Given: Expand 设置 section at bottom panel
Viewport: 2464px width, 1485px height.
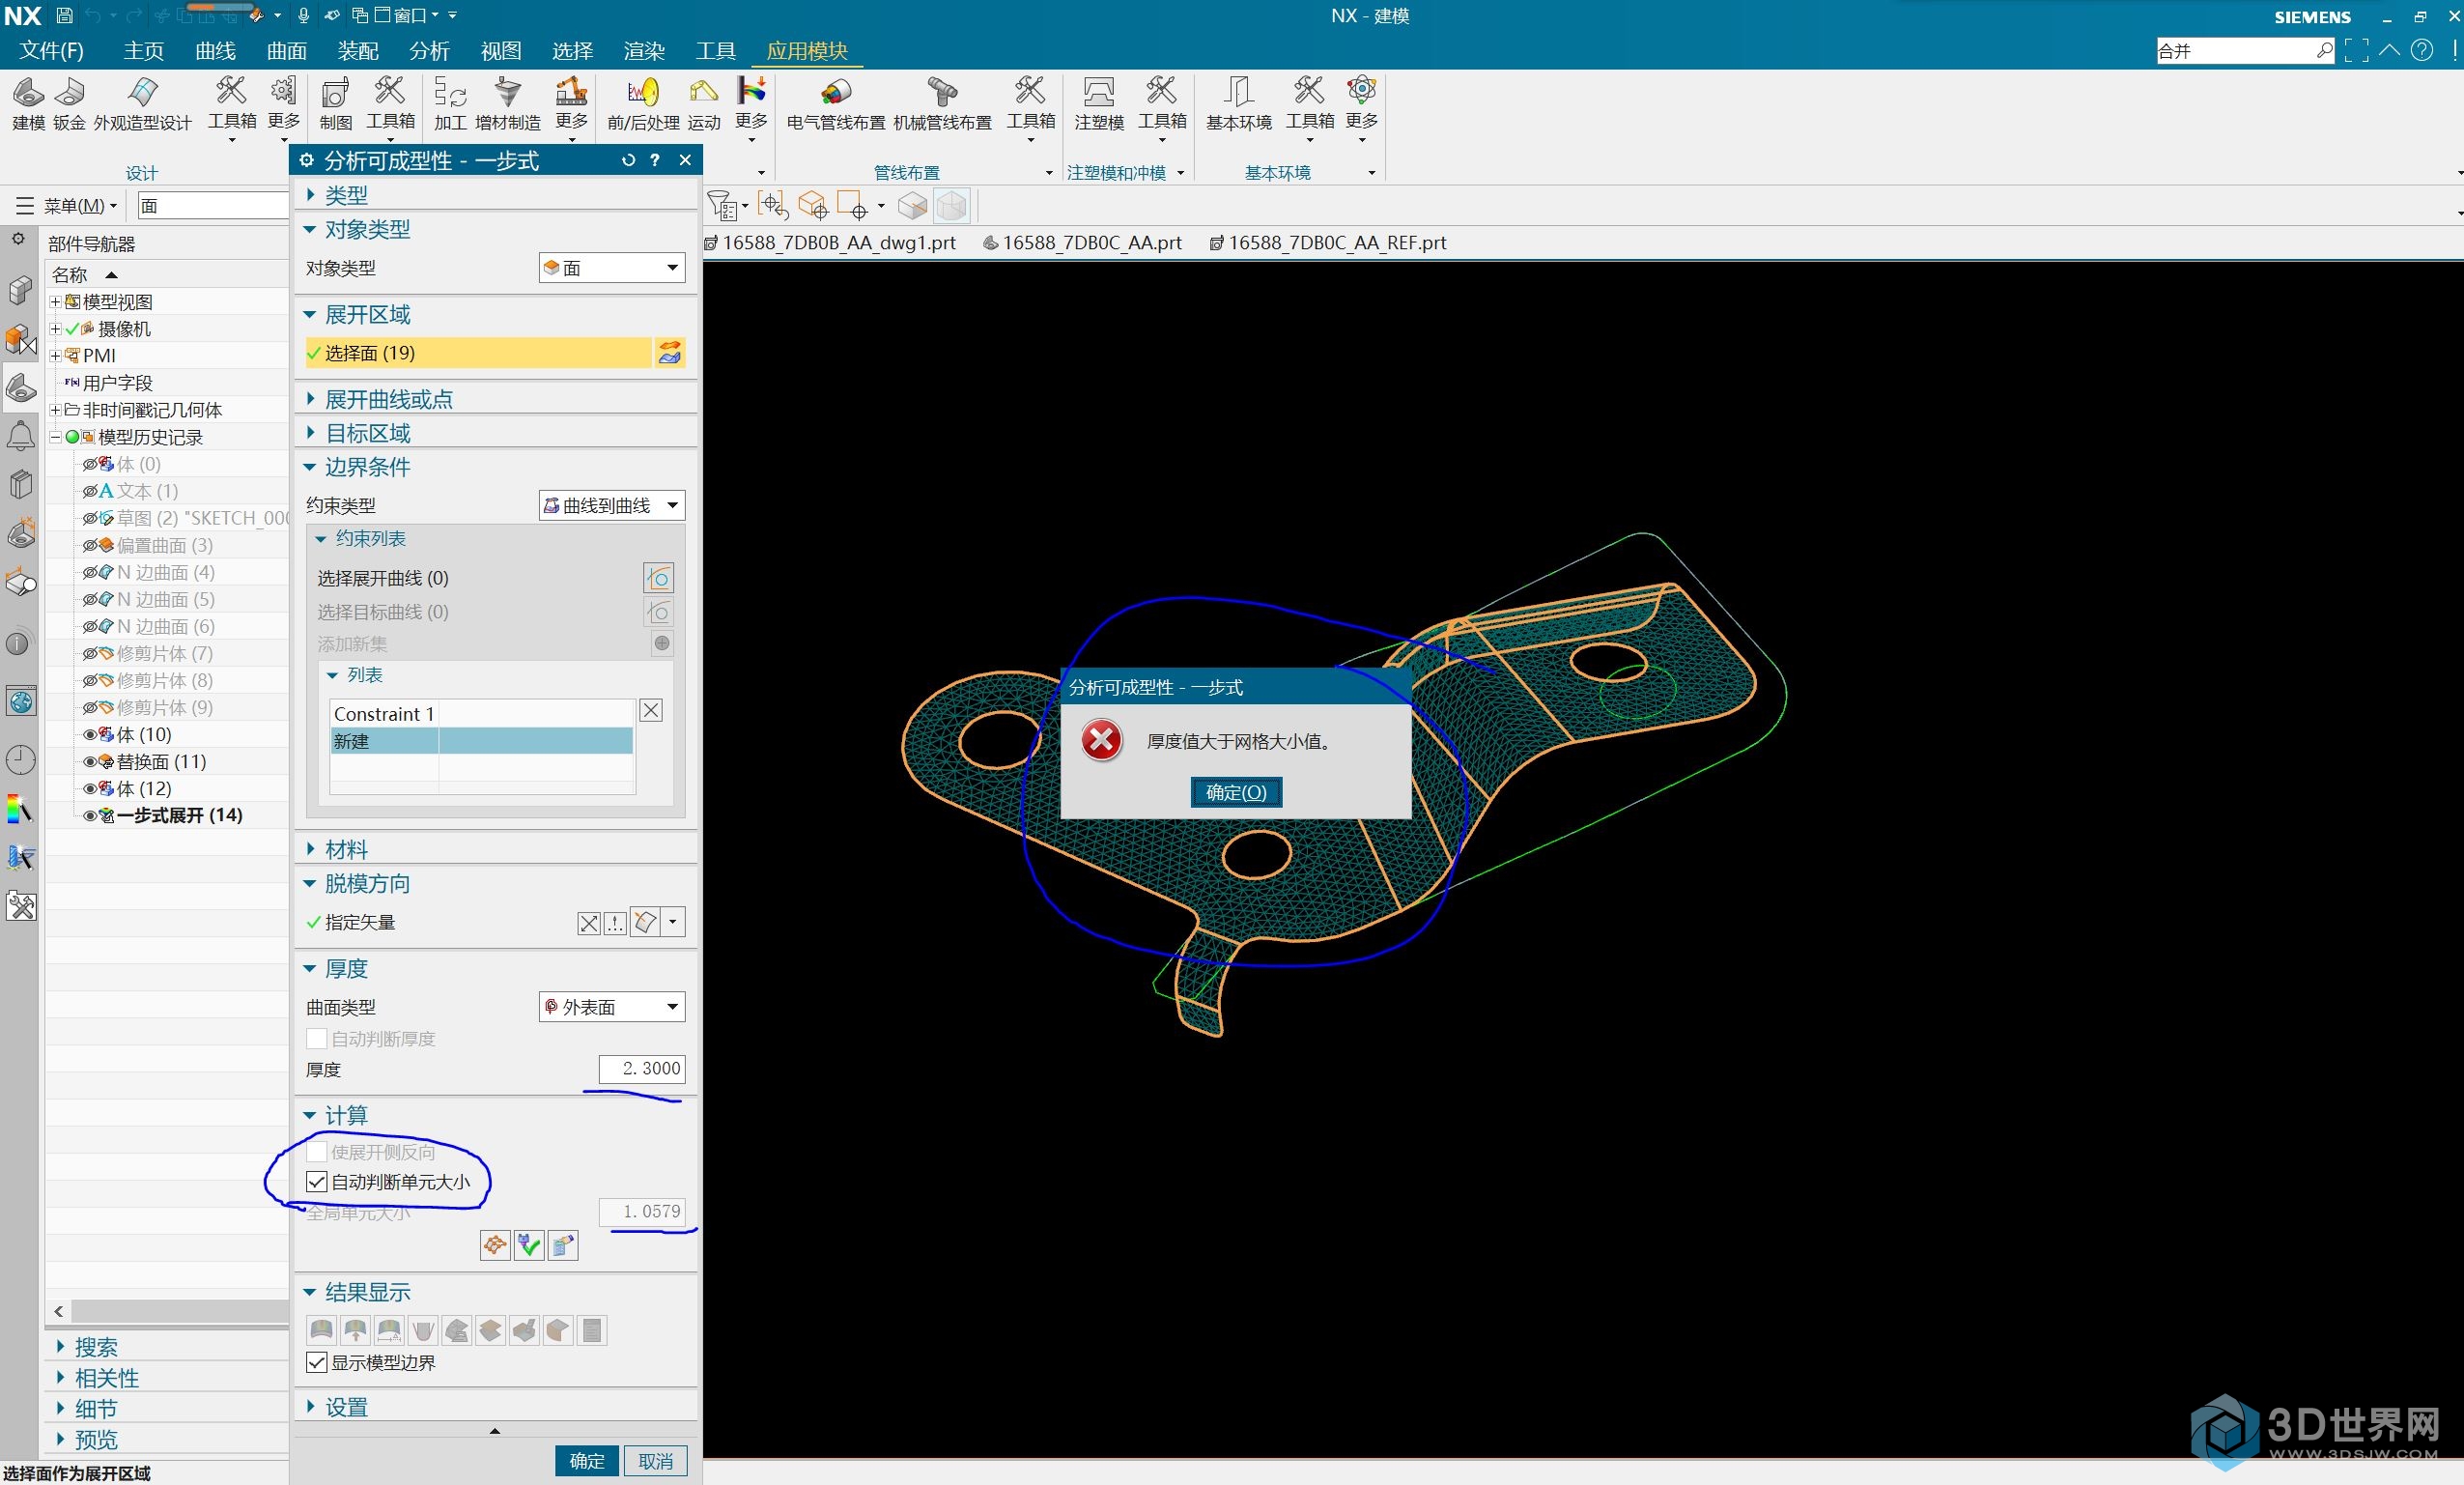Looking at the screenshot, I should (x=345, y=1406).
